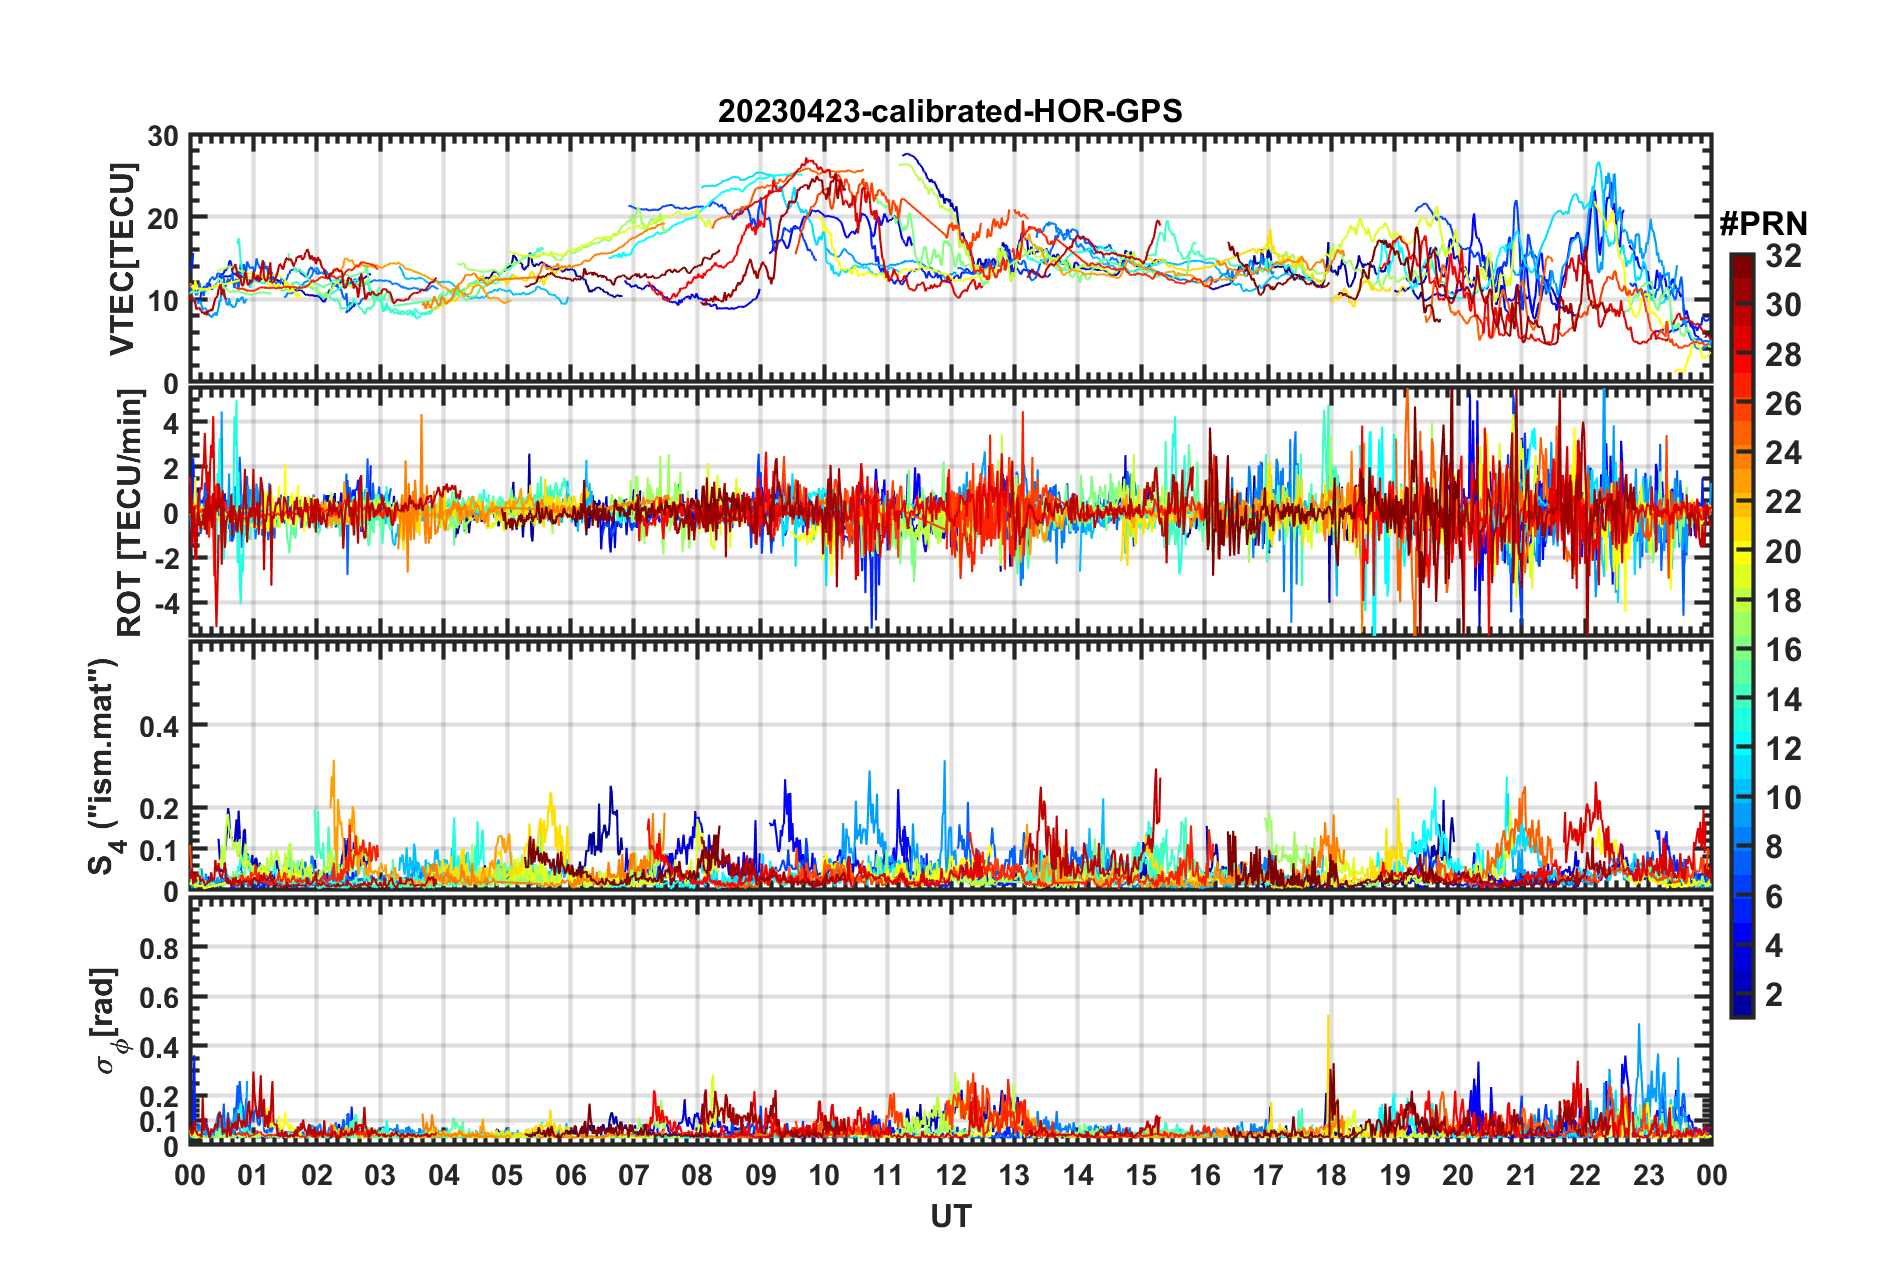Select PRN colorbar tick label 20
Viewport: 1902px width, 1272px height.
[1783, 551]
